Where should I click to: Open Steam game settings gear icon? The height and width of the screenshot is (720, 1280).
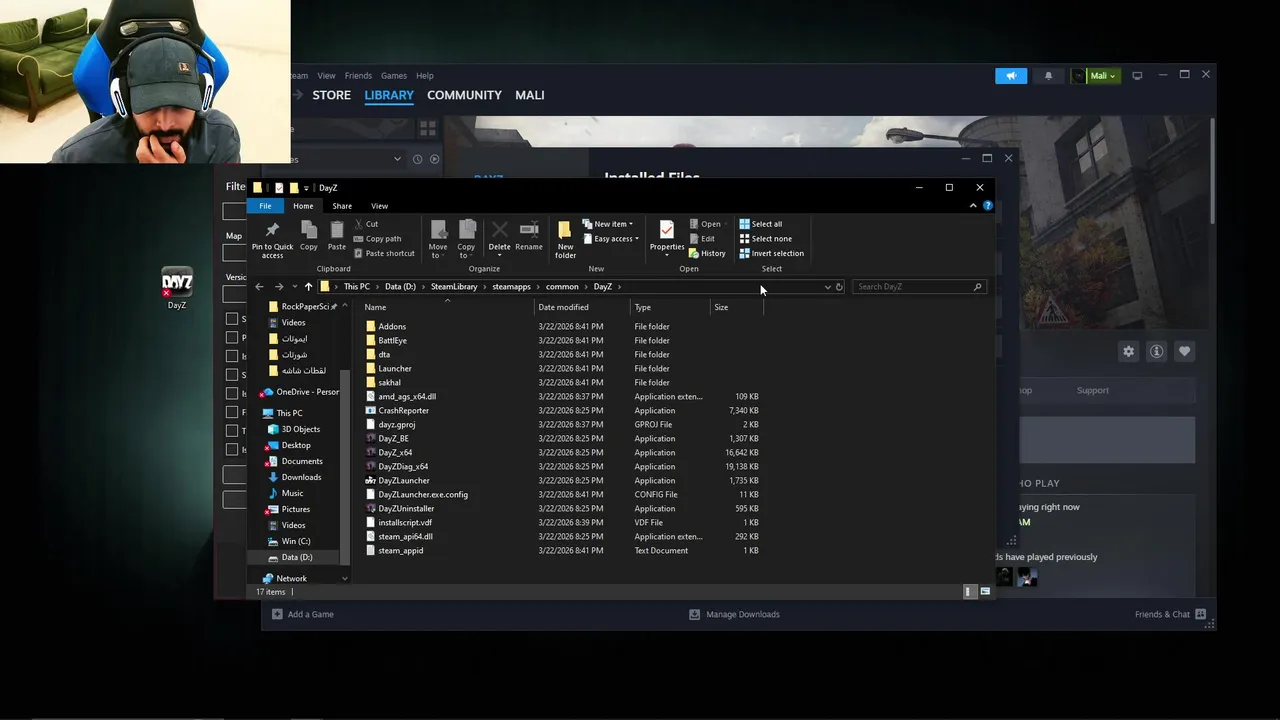click(1129, 351)
